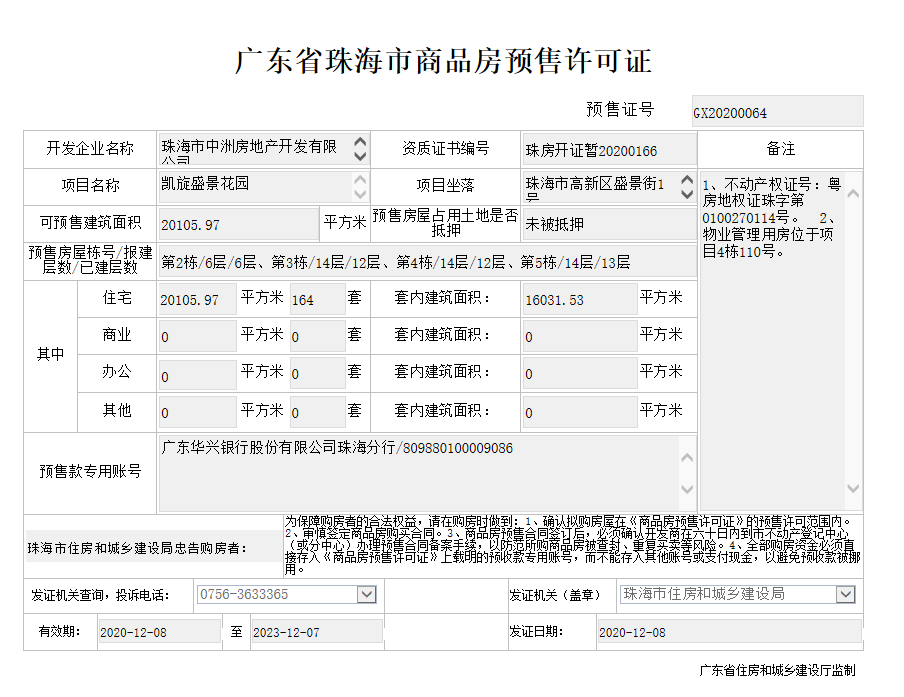The image size is (904, 697).
Task: Open the 投诉电话 0756-3633365 dropdown
Action: coord(367,595)
